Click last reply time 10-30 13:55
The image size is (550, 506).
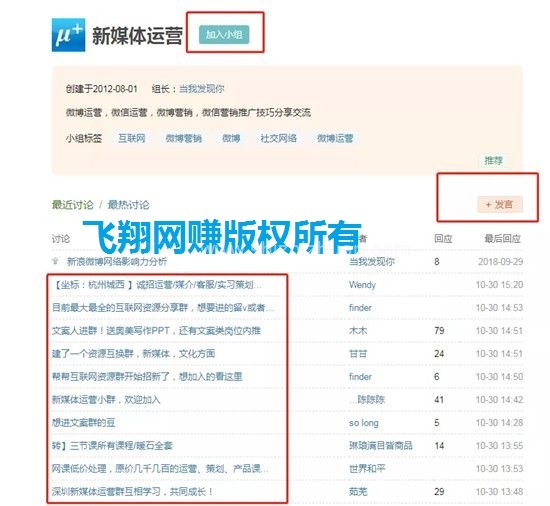[499, 446]
